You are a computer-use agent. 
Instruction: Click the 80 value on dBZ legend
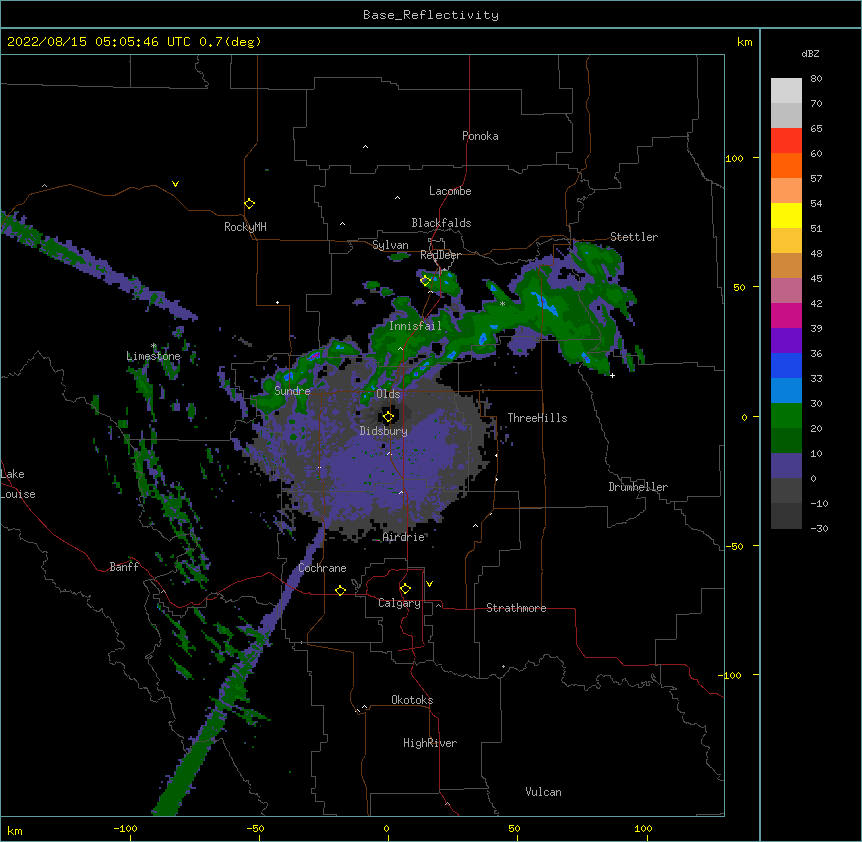click(816, 79)
